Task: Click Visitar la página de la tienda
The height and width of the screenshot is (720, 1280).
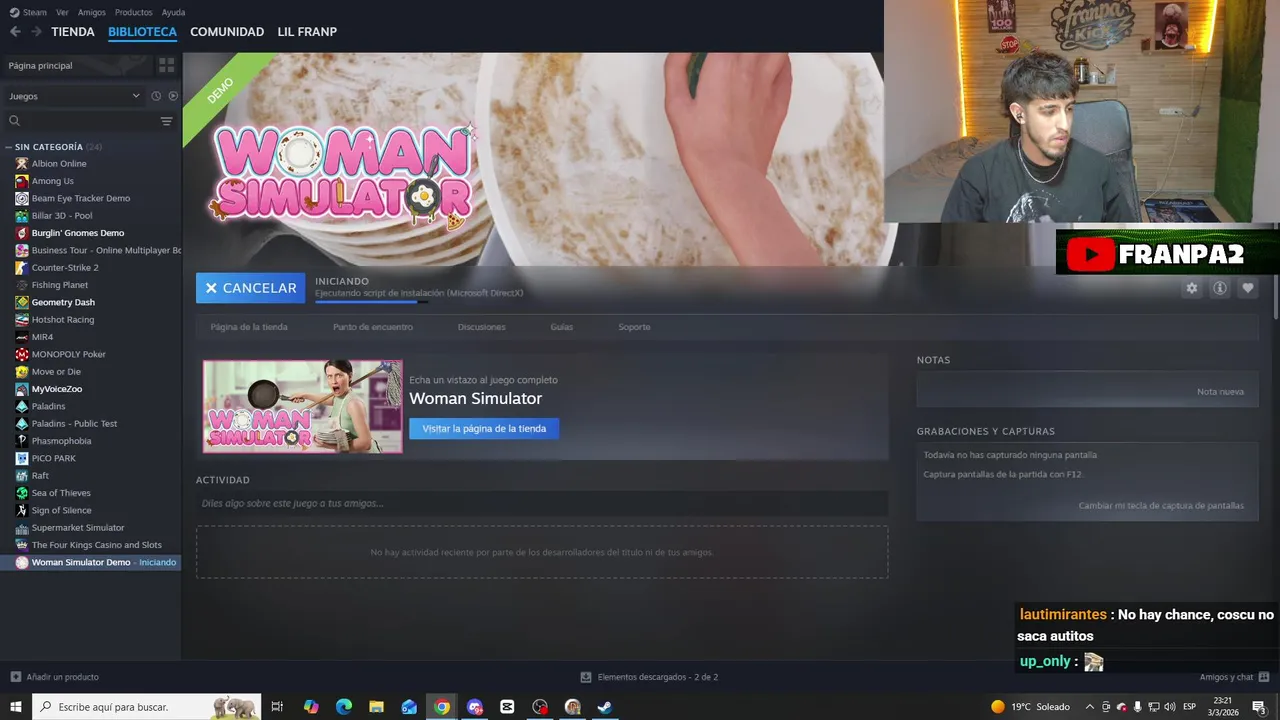Action: (484, 428)
